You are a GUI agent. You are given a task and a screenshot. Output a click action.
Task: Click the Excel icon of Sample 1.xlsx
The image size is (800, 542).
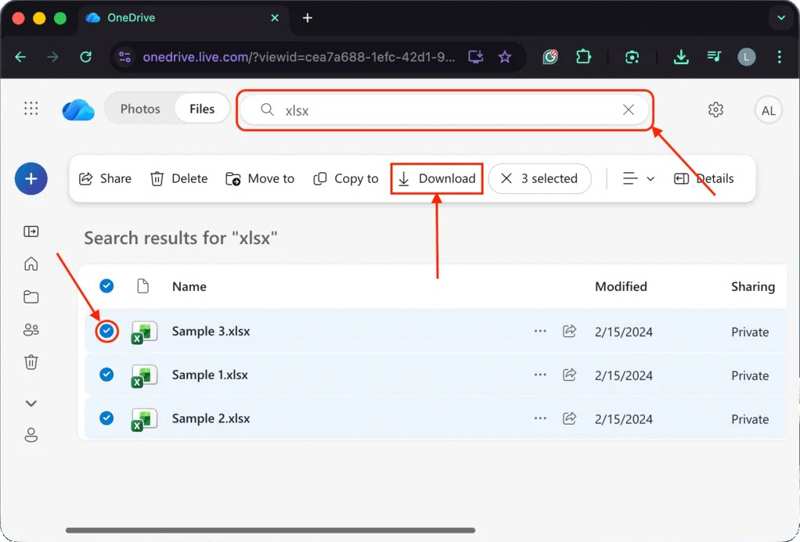pos(144,376)
